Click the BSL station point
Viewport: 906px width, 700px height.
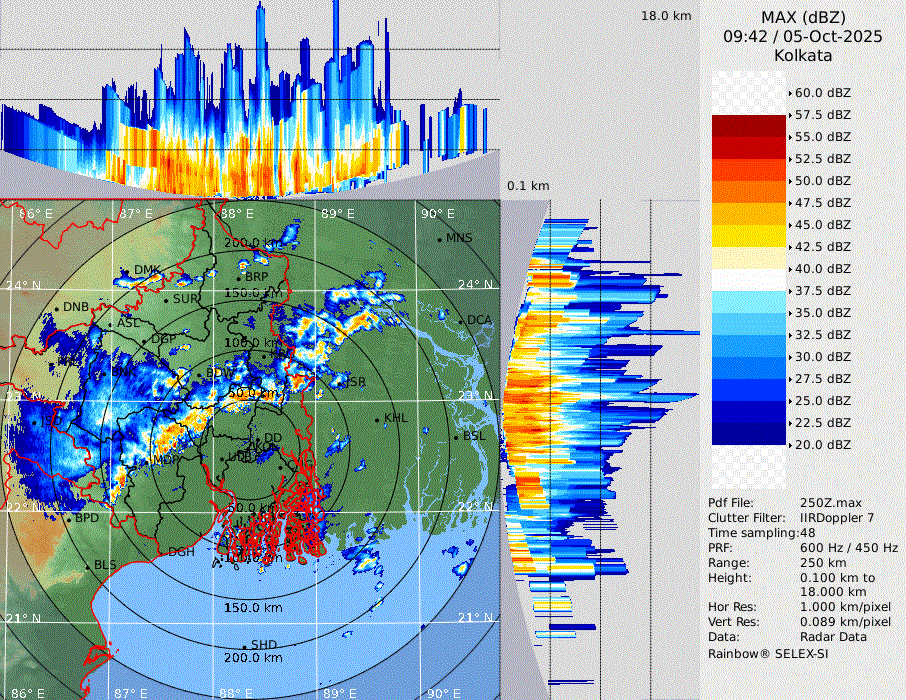click(x=457, y=437)
